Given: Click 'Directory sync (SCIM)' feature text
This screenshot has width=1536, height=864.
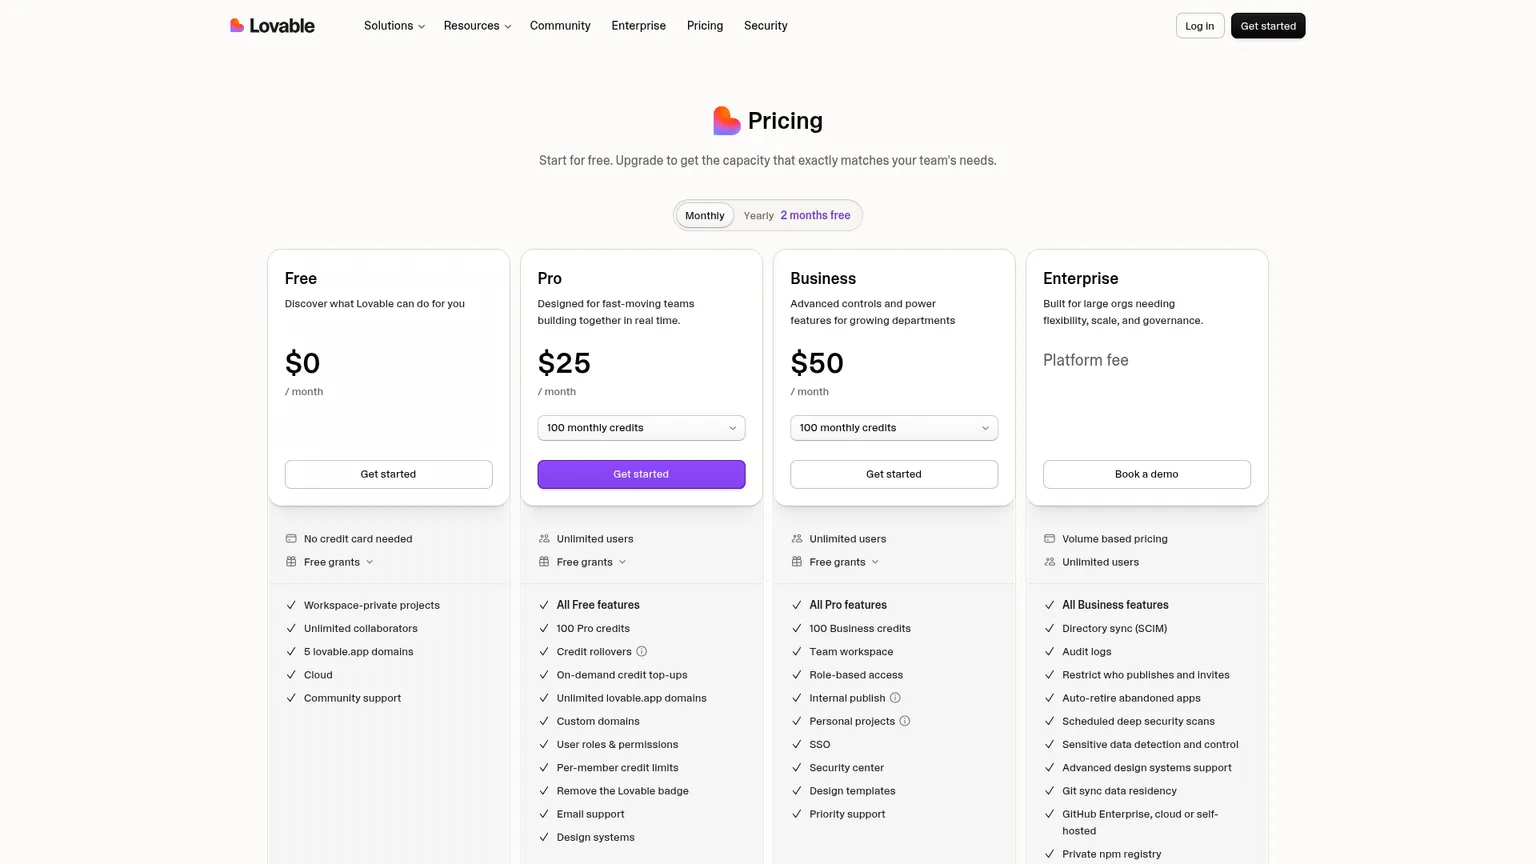Looking at the screenshot, I should tap(1114, 629).
